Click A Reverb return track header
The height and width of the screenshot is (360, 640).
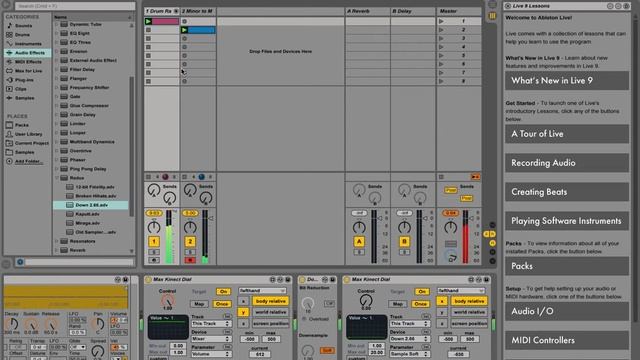pyautogui.click(x=367, y=11)
